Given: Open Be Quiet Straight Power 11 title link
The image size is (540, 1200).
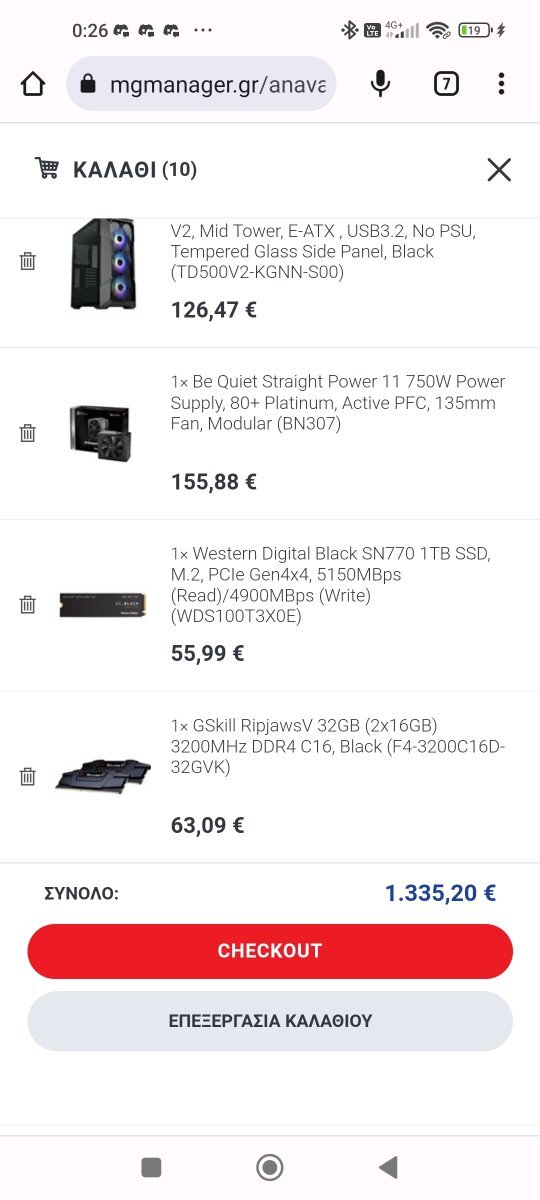Looking at the screenshot, I should pyautogui.click(x=338, y=403).
